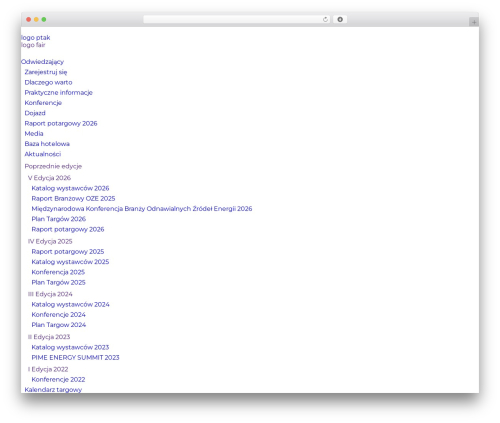Select the Media link

point(34,134)
